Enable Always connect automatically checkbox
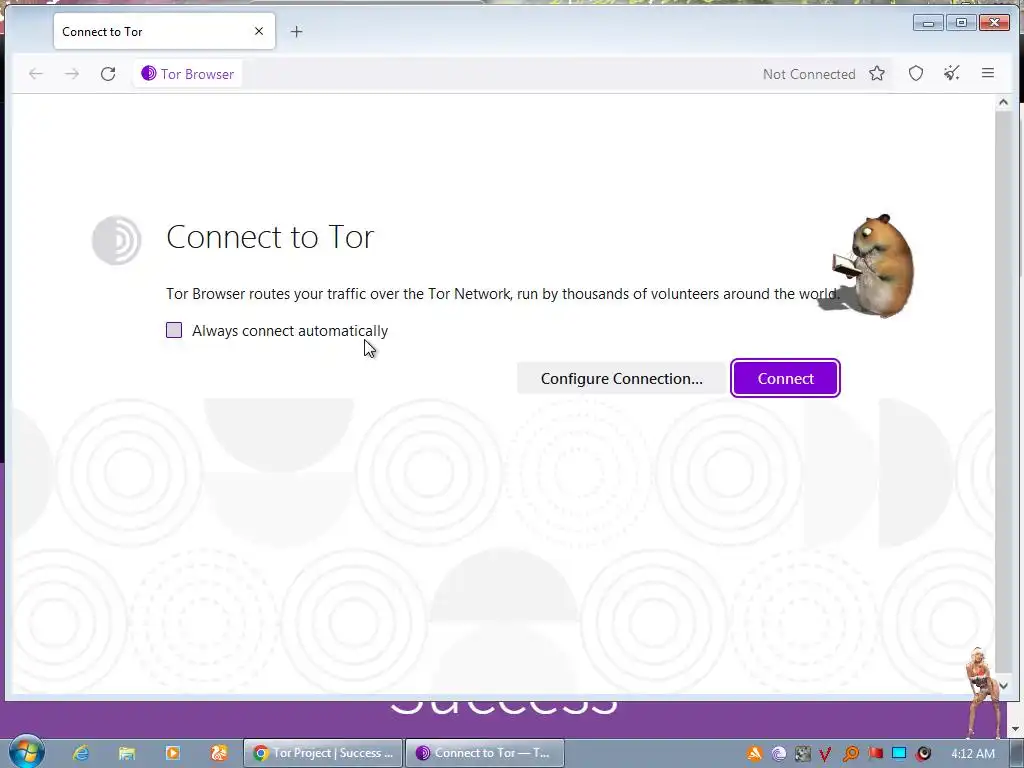This screenshot has height=768, width=1024. [174, 330]
